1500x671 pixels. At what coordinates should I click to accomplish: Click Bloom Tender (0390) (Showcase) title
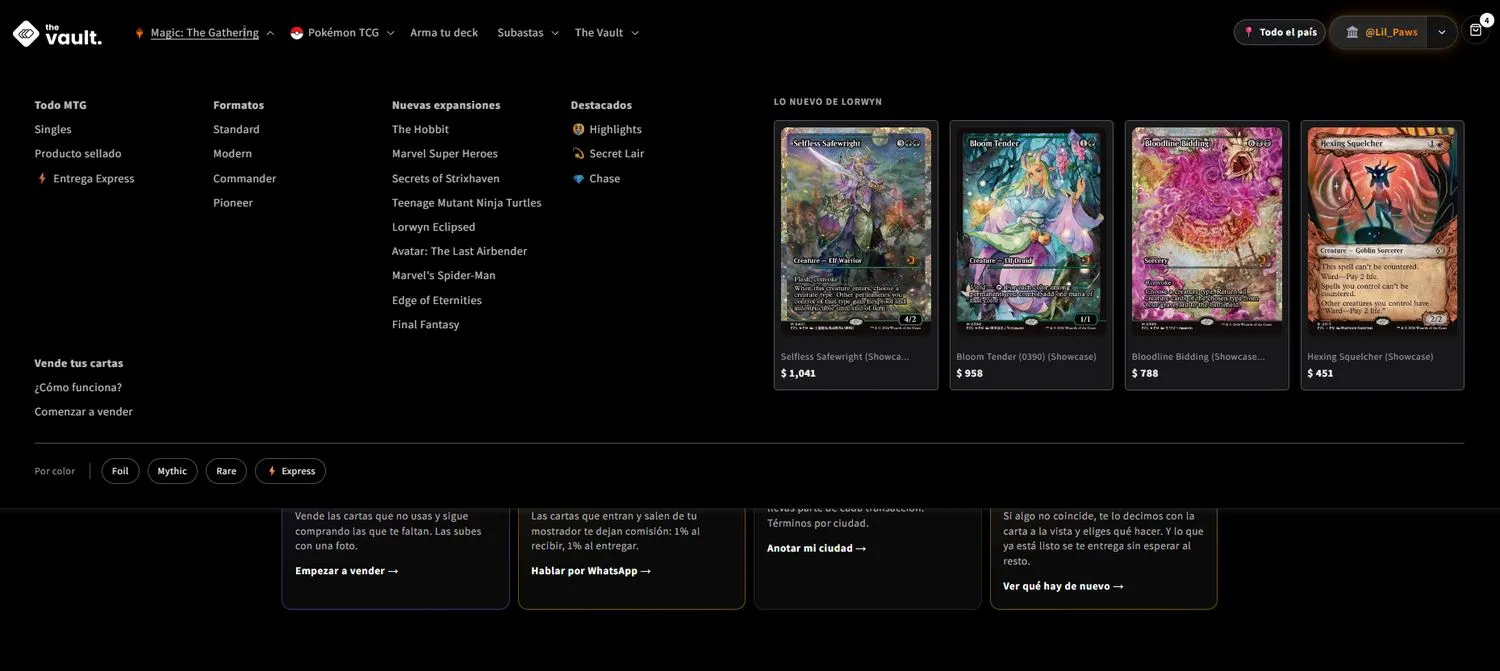(1026, 357)
